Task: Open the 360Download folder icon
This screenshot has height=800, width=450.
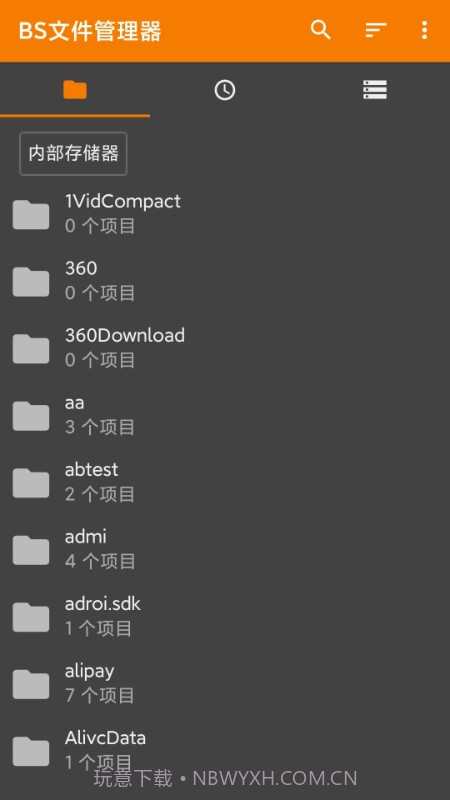Action: coord(31,349)
